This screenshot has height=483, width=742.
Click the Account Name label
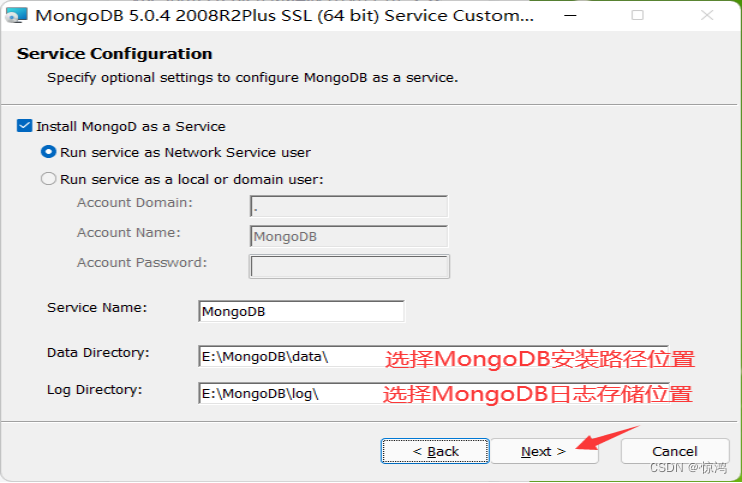click(129, 233)
